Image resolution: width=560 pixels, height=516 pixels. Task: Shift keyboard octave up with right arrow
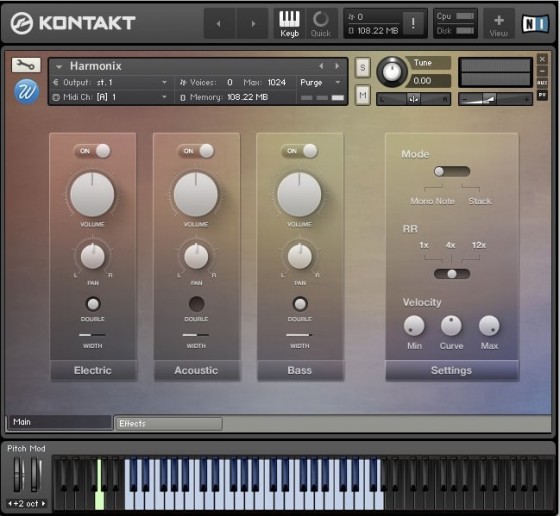pos(44,504)
